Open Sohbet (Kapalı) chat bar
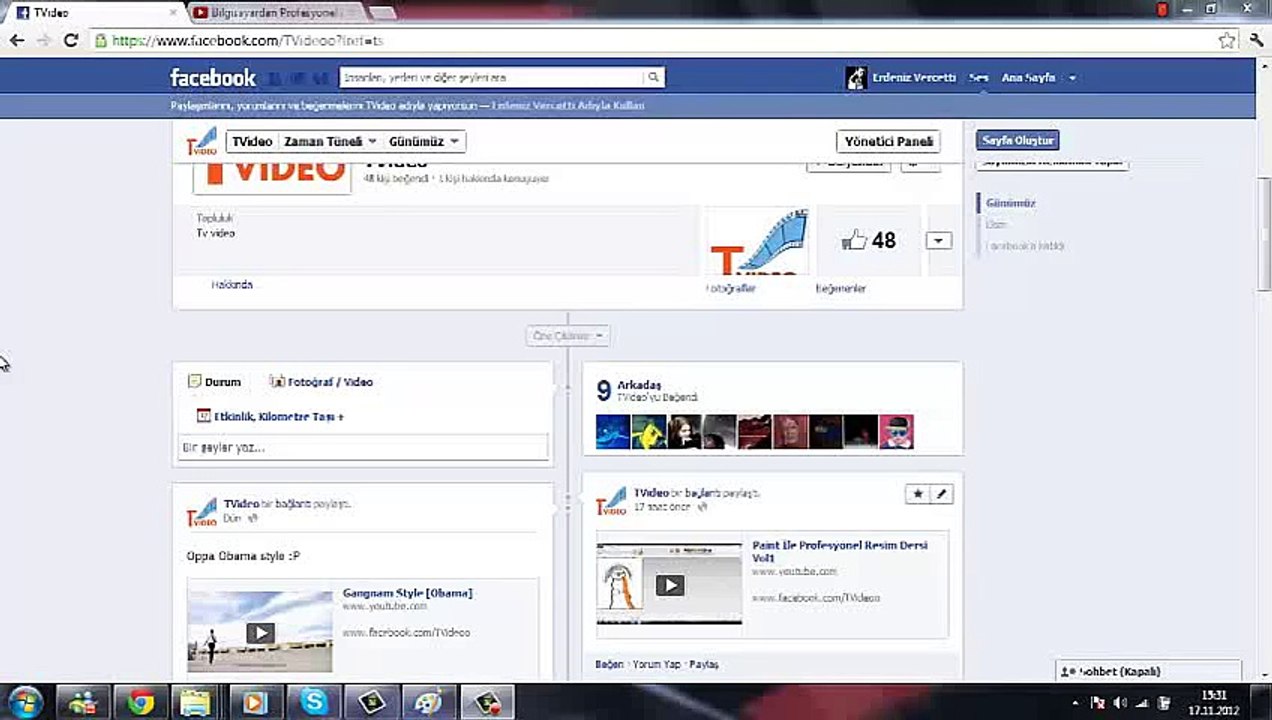This screenshot has width=1272, height=720. (x=1148, y=671)
